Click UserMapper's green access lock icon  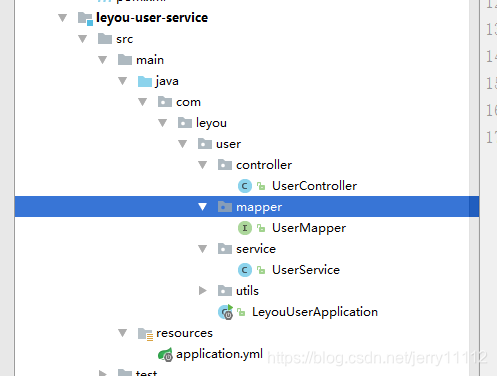click(x=261, y=228)
